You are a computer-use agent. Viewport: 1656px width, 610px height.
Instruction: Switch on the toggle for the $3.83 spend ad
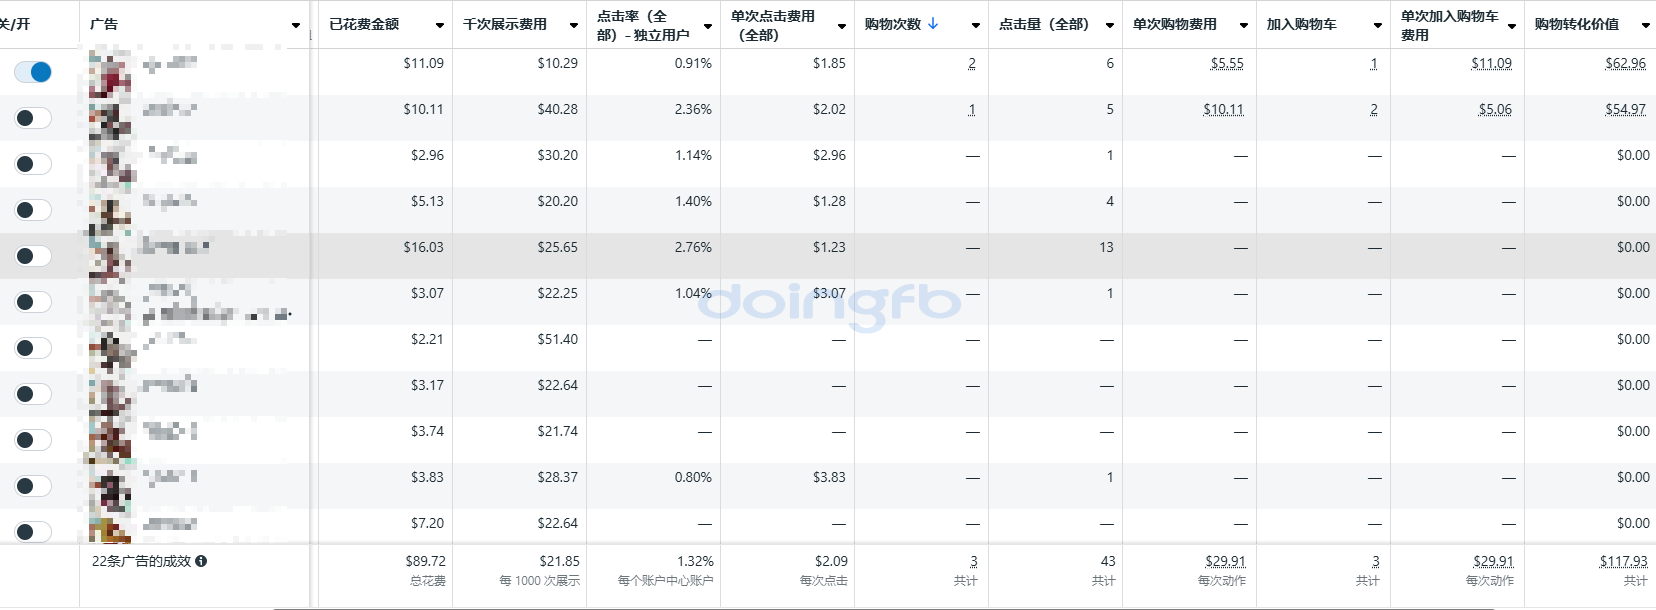[x=33, y=486]
